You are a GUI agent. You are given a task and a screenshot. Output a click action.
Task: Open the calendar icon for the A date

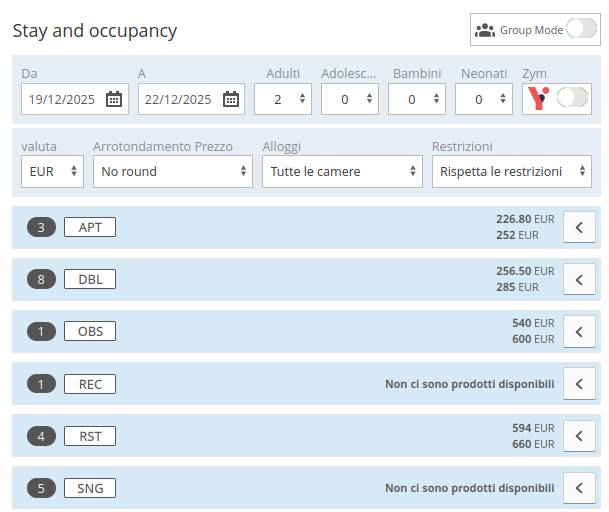pos(231,99)
